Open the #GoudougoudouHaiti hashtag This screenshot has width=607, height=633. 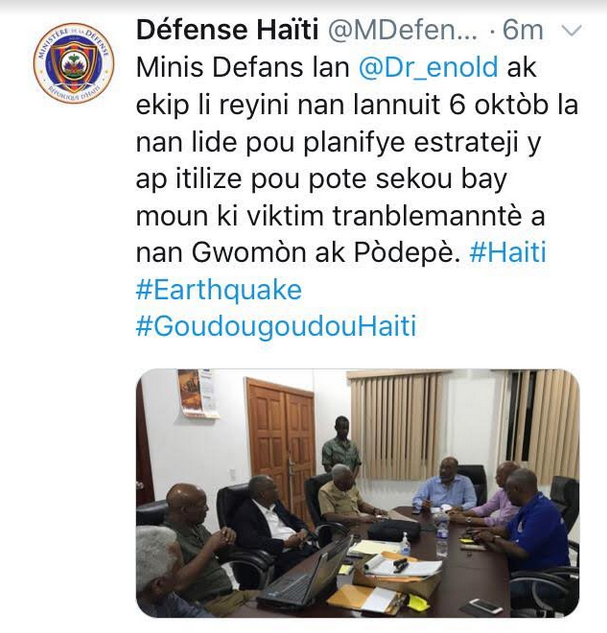(276, 326)
